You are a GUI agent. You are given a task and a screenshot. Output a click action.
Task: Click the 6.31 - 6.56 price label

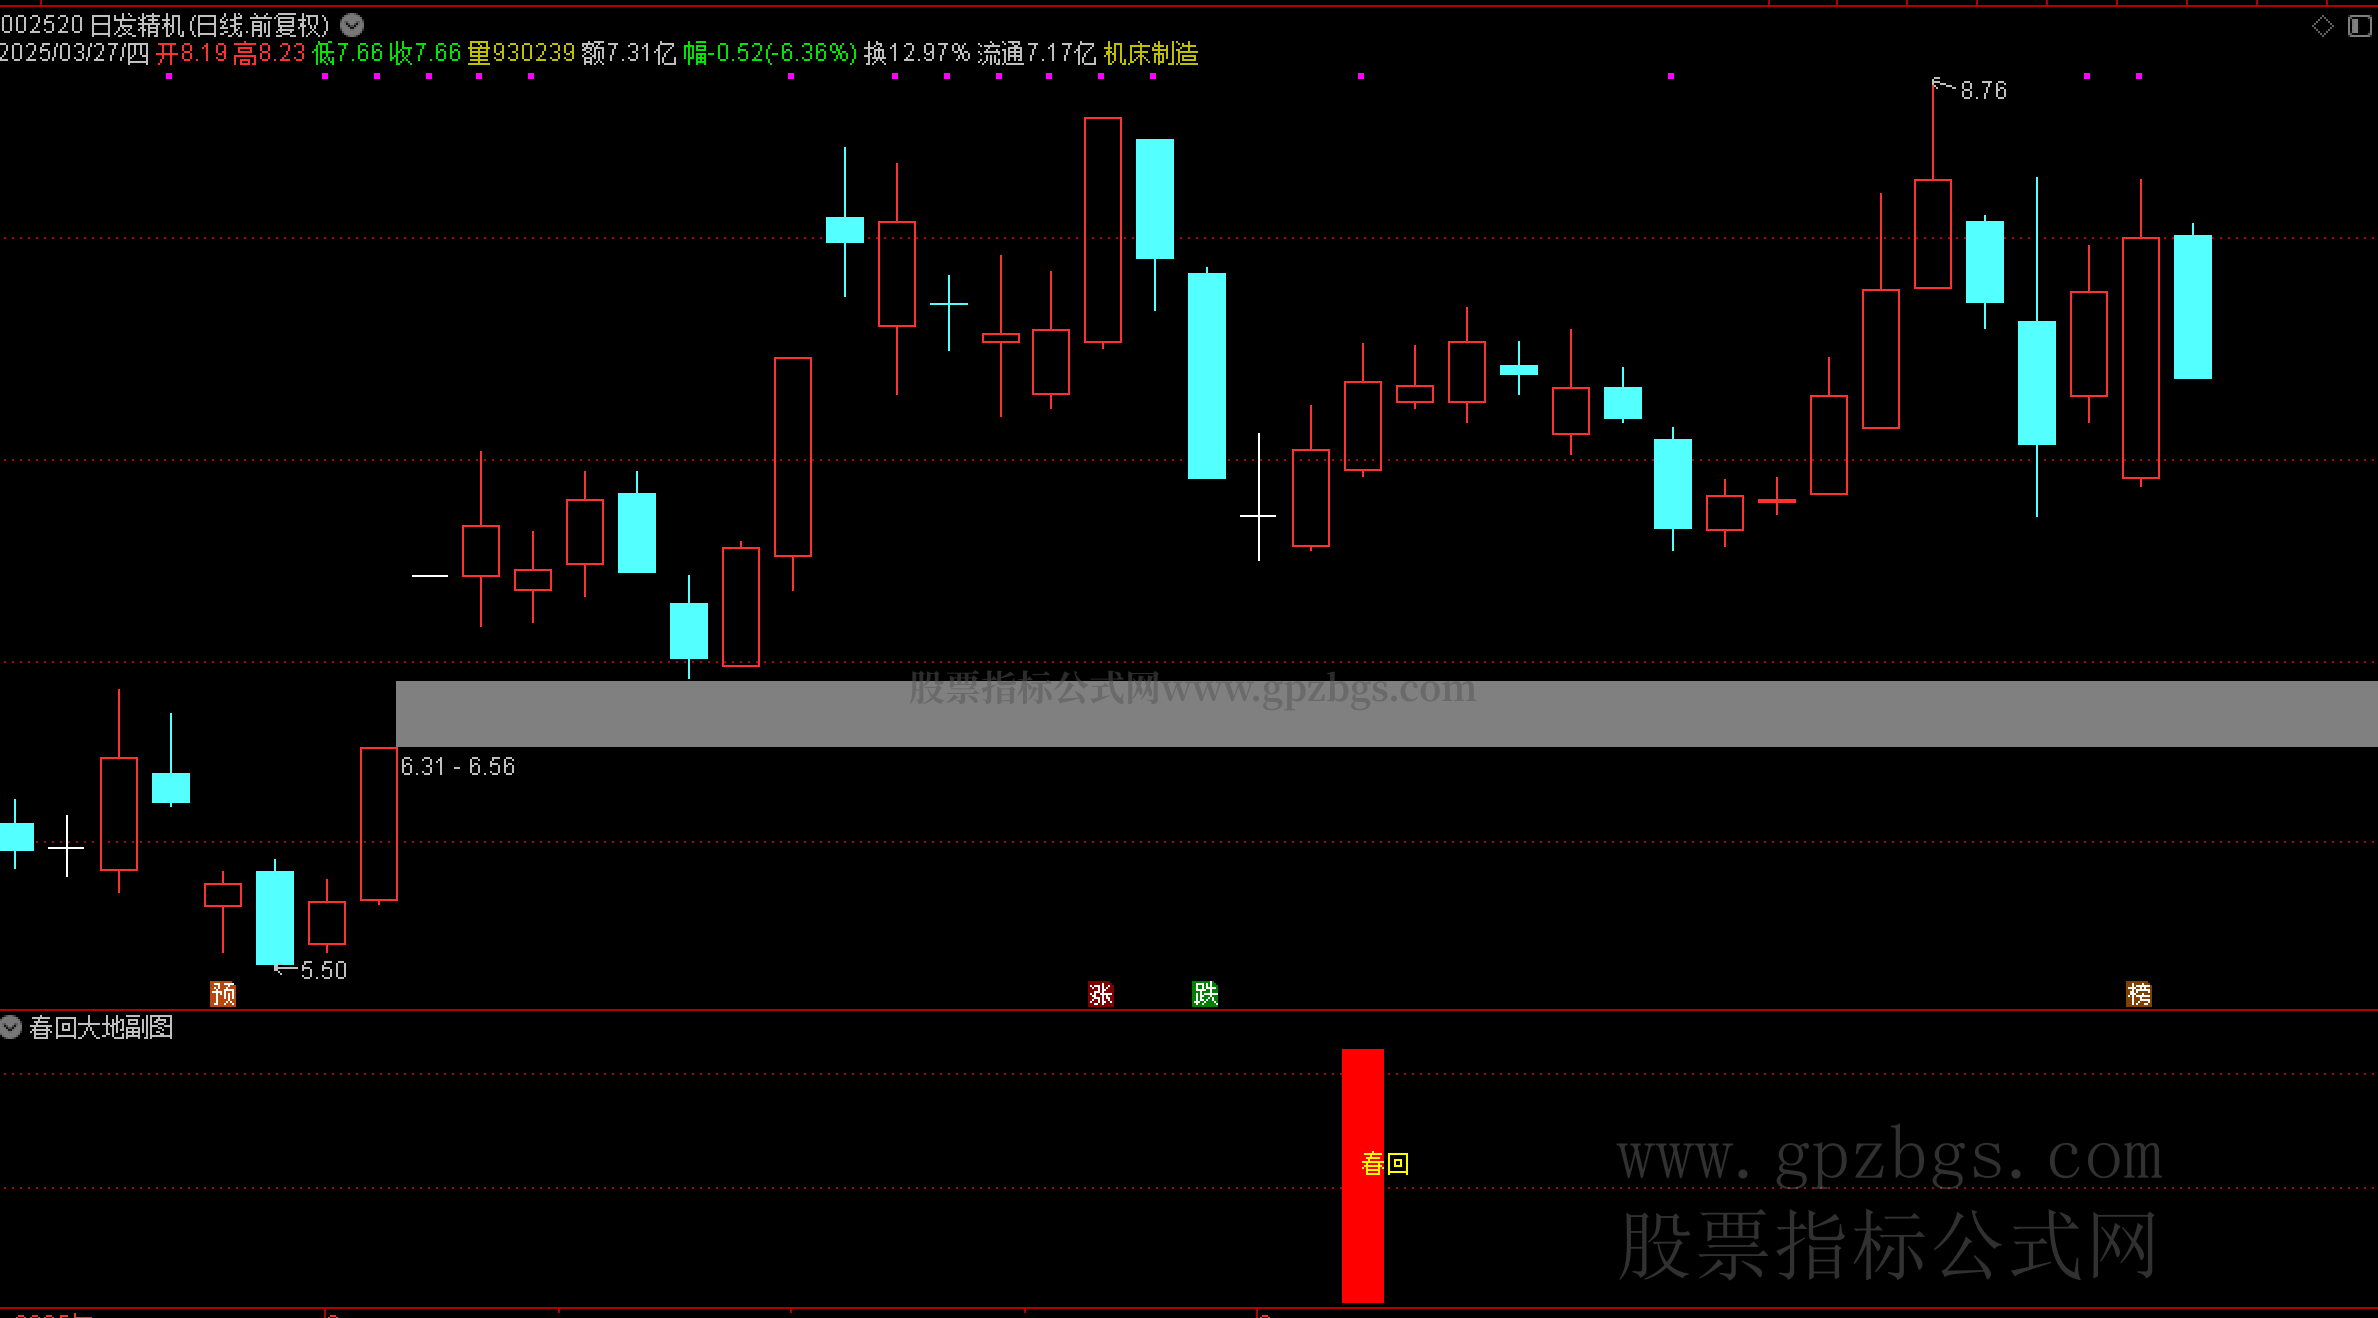click(458, 766)
